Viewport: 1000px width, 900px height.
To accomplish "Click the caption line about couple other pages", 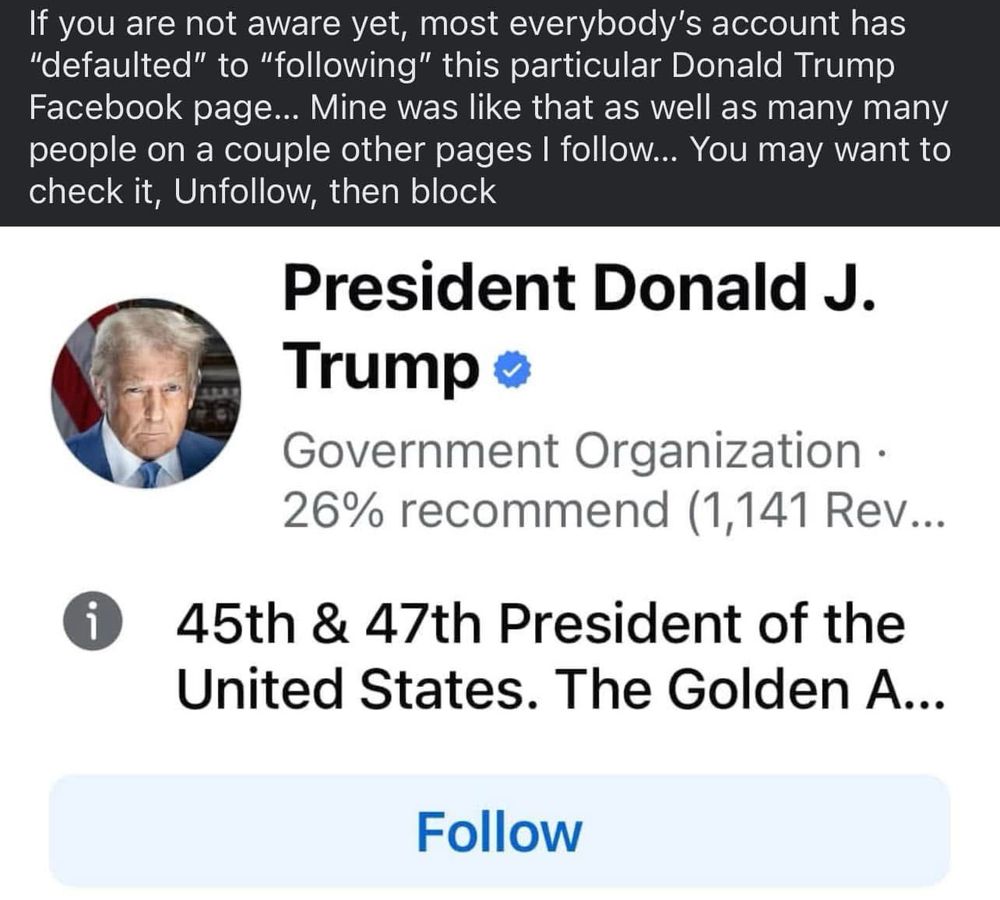I will pyautogui.click(x=490, y=150).
